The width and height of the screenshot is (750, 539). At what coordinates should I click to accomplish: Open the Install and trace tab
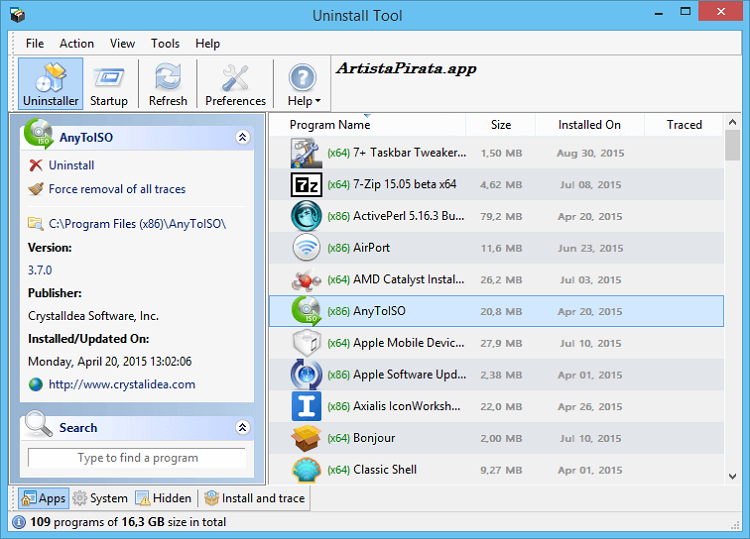pos(254,498)
